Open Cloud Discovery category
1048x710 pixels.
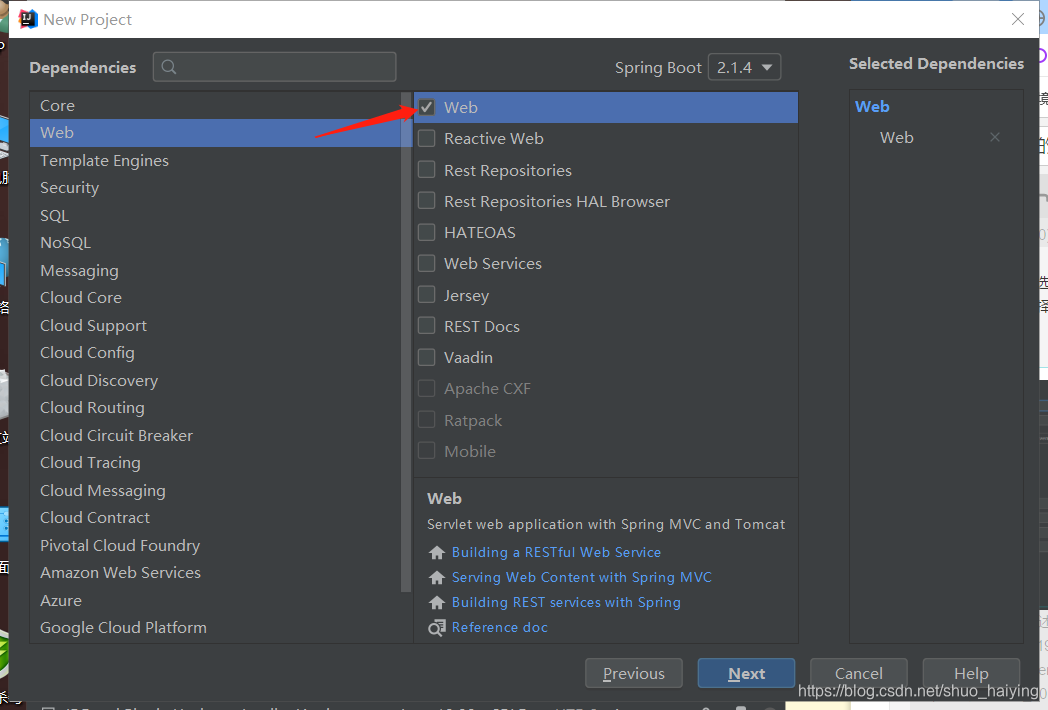[216, 380]
